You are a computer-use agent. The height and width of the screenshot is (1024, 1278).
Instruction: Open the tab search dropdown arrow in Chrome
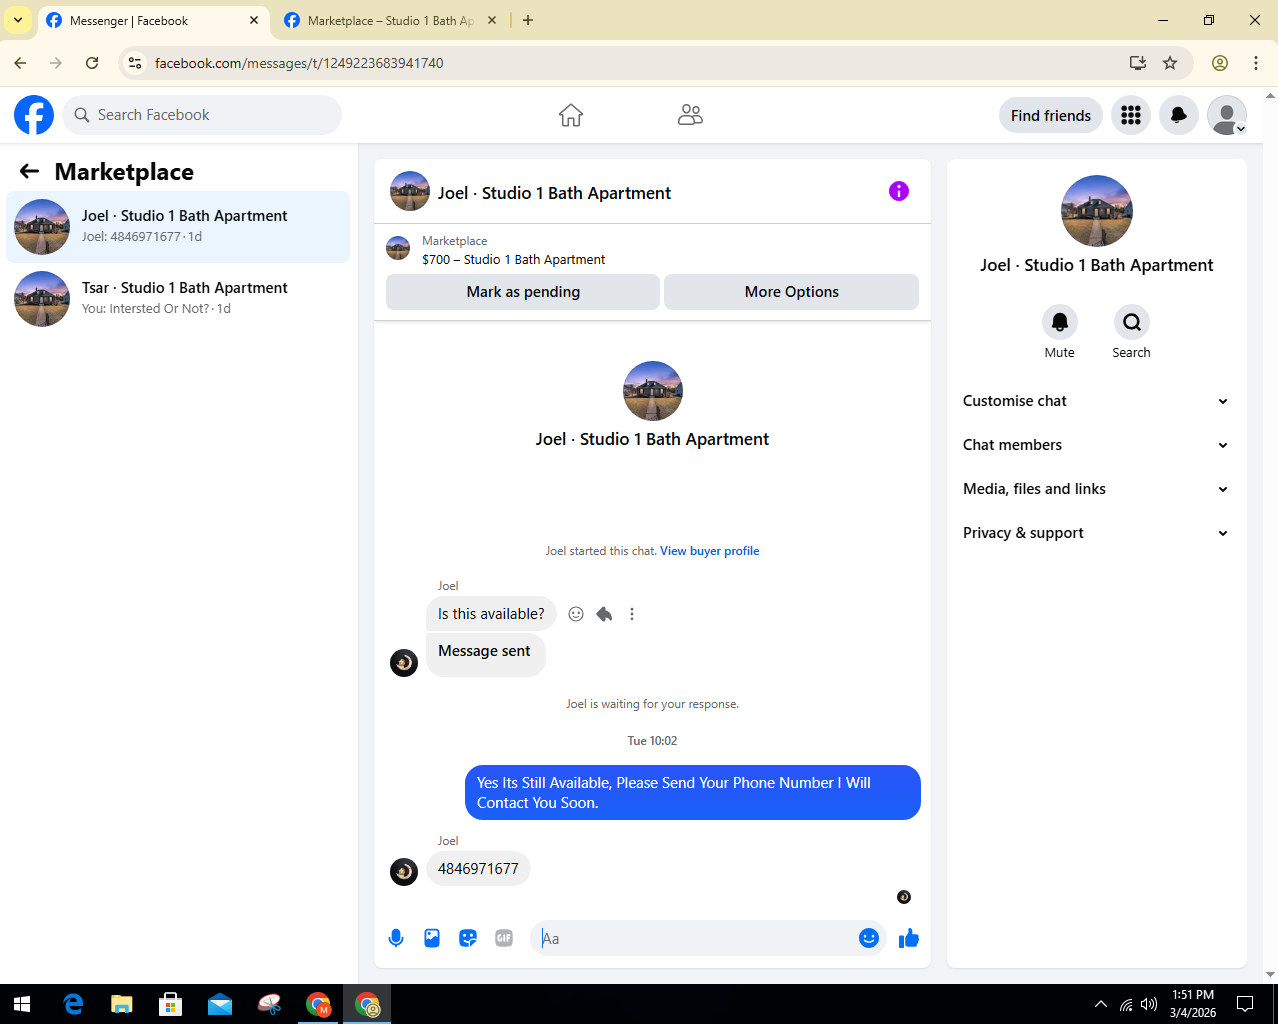coord(18,20)
